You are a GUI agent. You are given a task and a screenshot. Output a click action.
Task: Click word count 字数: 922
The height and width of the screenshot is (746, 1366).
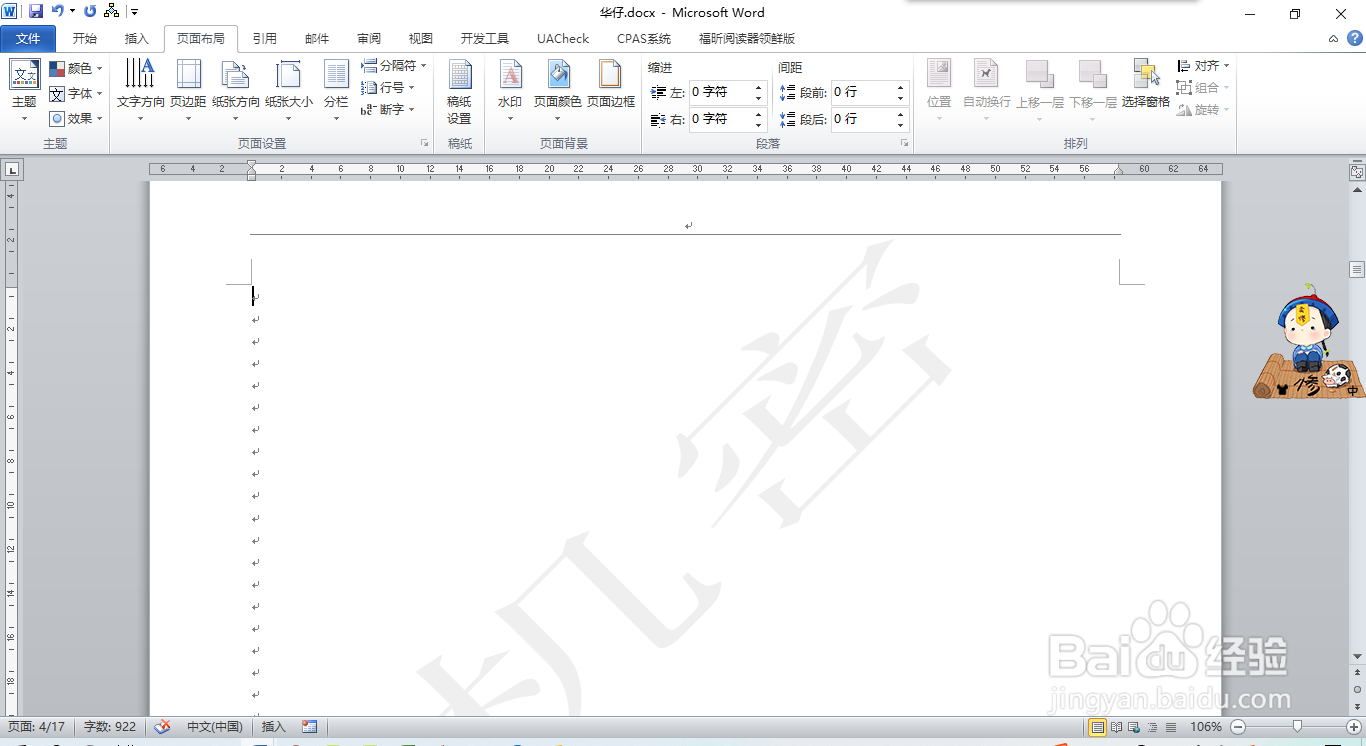tap(110, 727)
